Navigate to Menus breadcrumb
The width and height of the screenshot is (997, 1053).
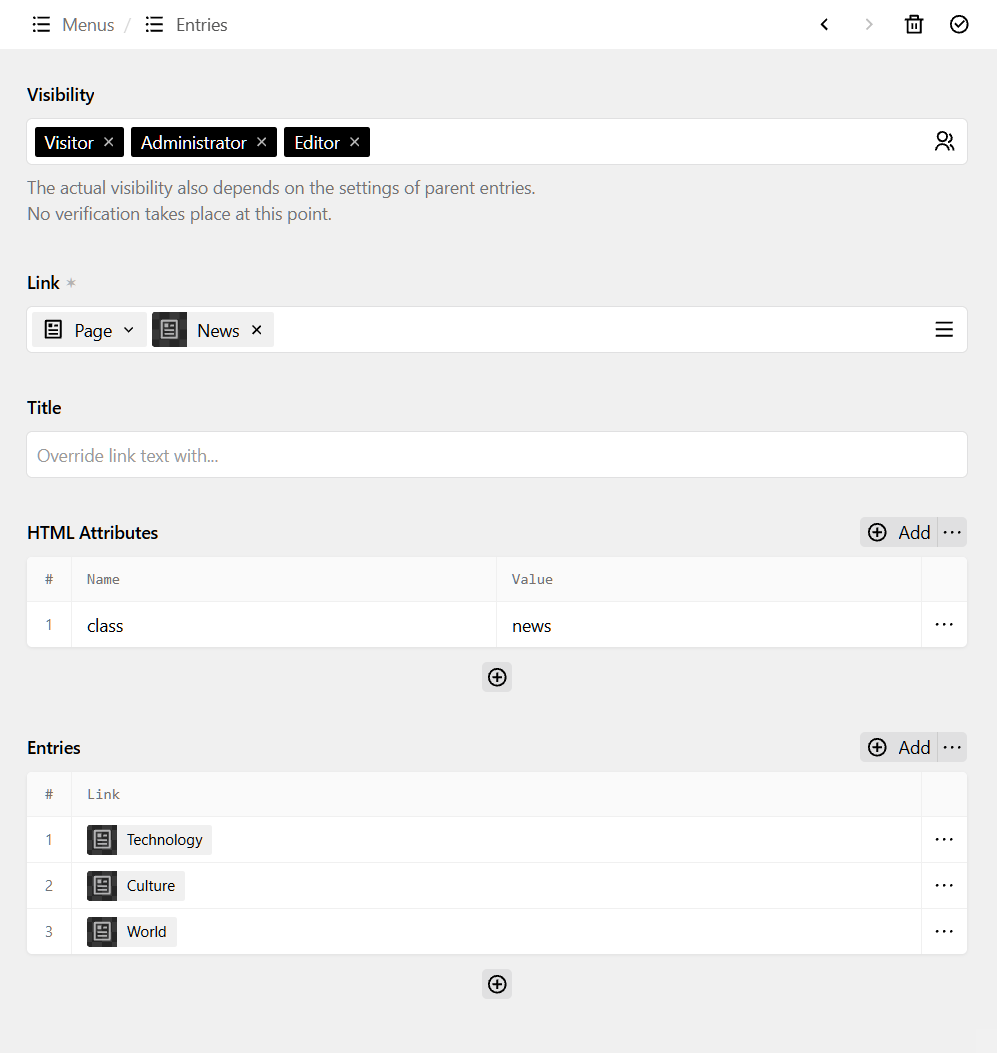(73, 25)
